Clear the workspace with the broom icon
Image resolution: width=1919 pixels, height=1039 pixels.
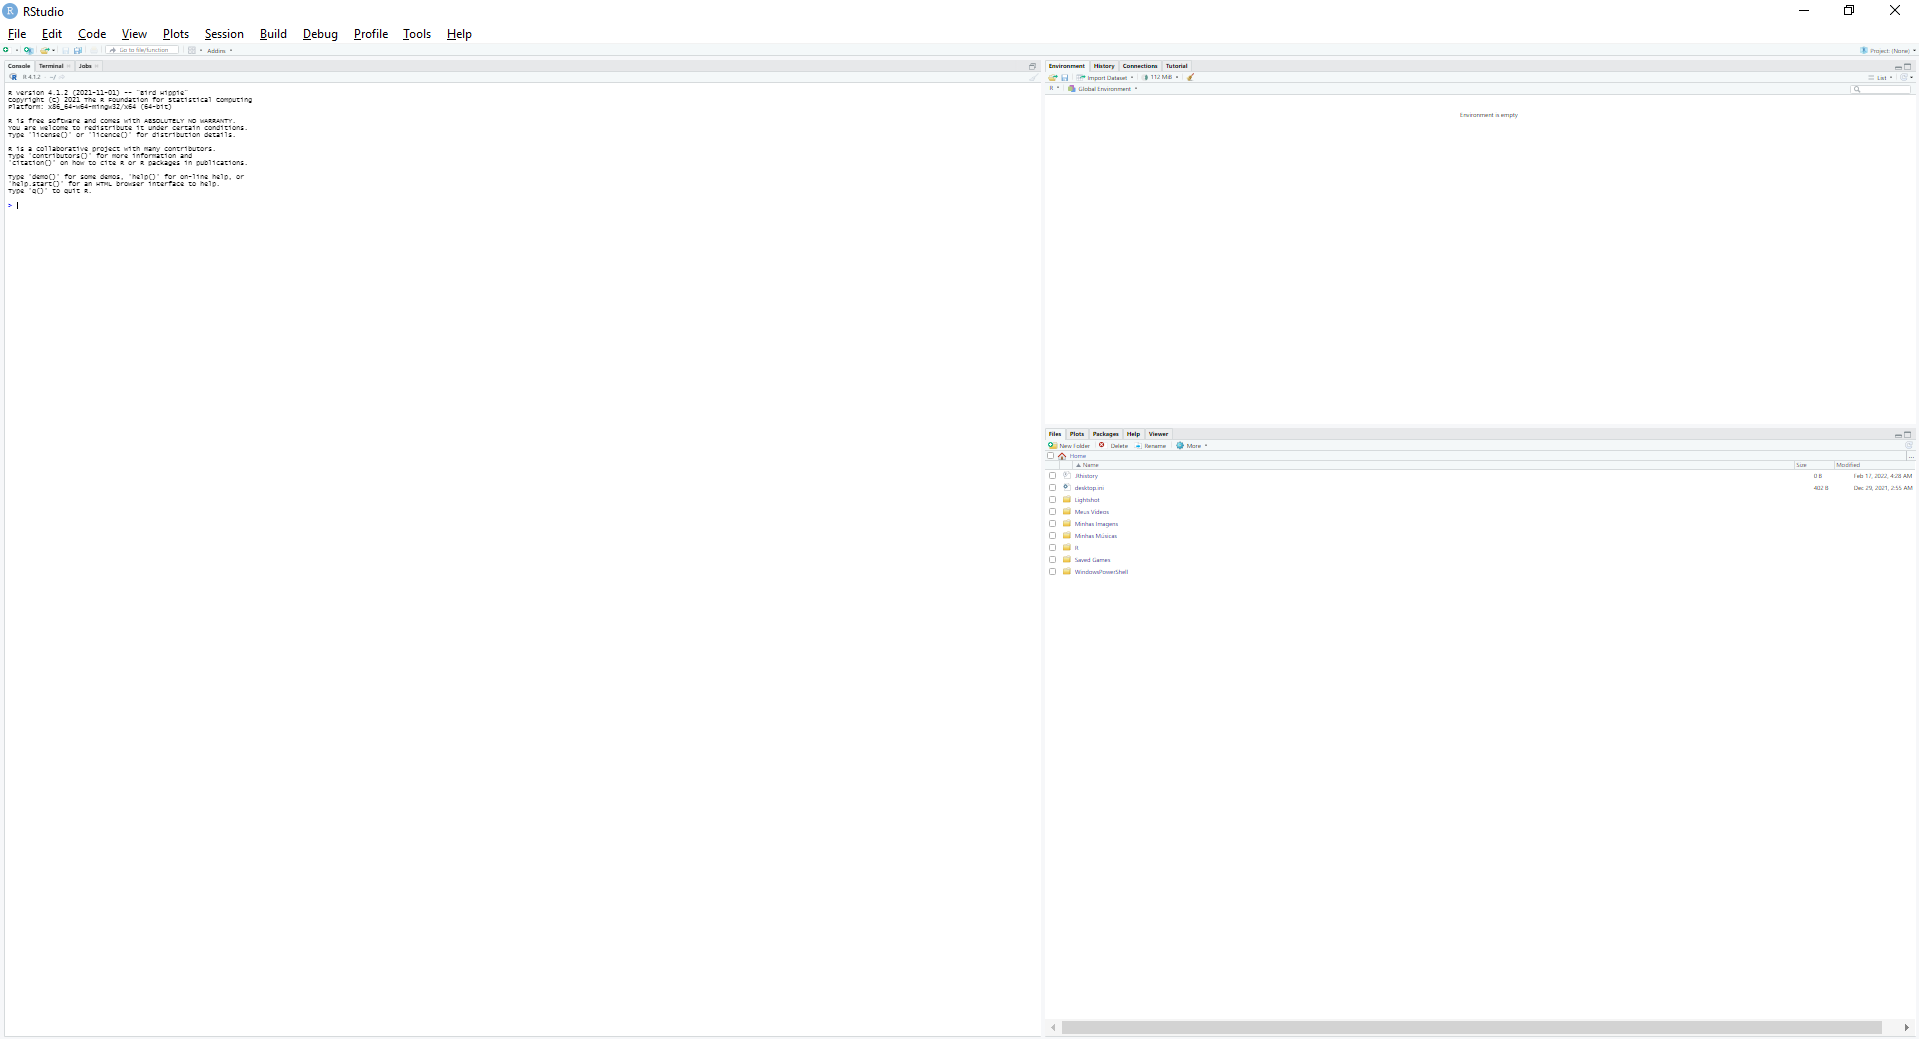click(1190, 78)
